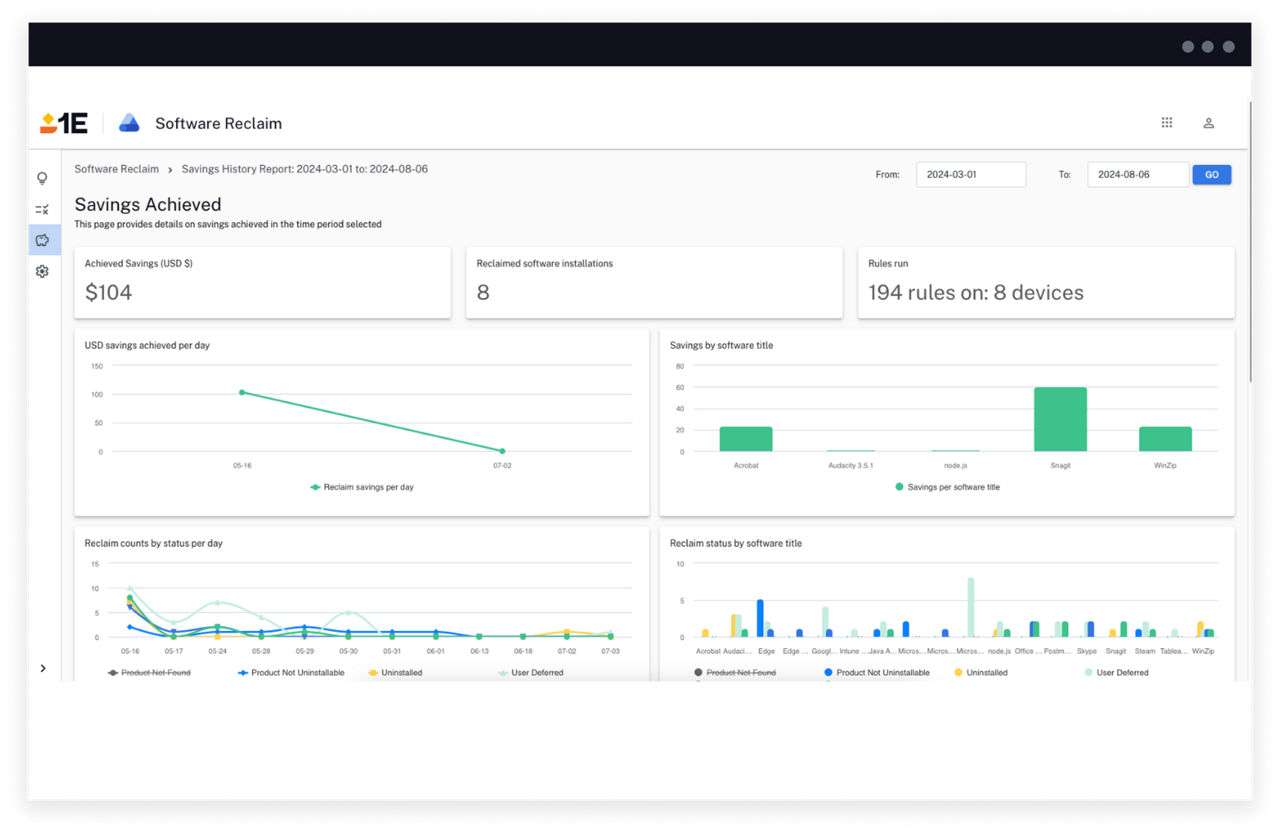Click the WinZip bar in Savings by software title
The image size is (1280, 835).
coord(1165,439)
